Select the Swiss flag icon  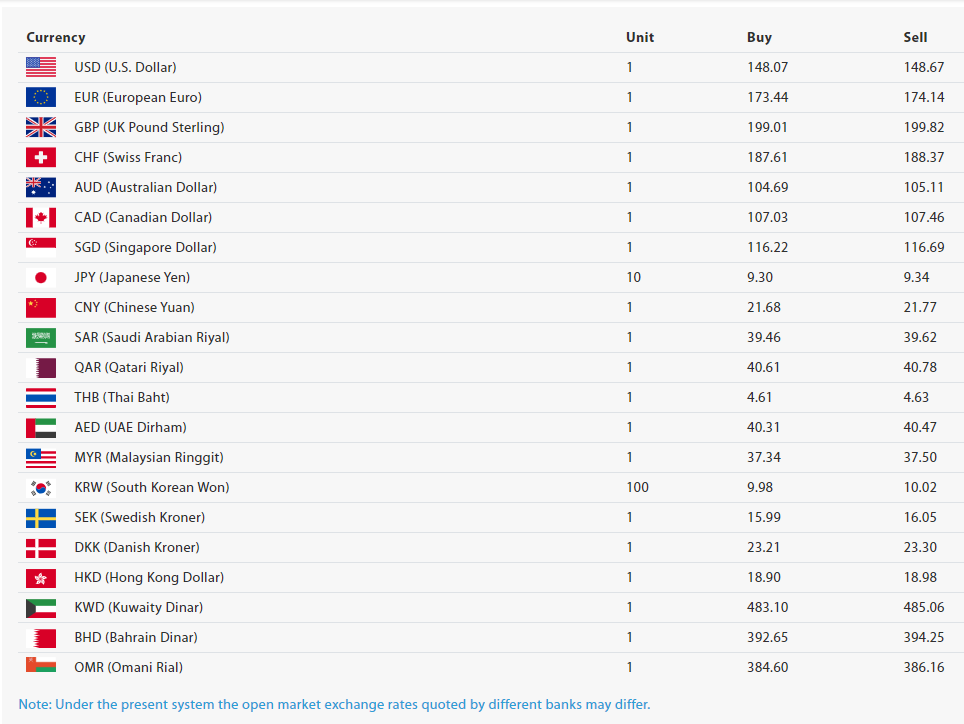[x=41, y=157]
